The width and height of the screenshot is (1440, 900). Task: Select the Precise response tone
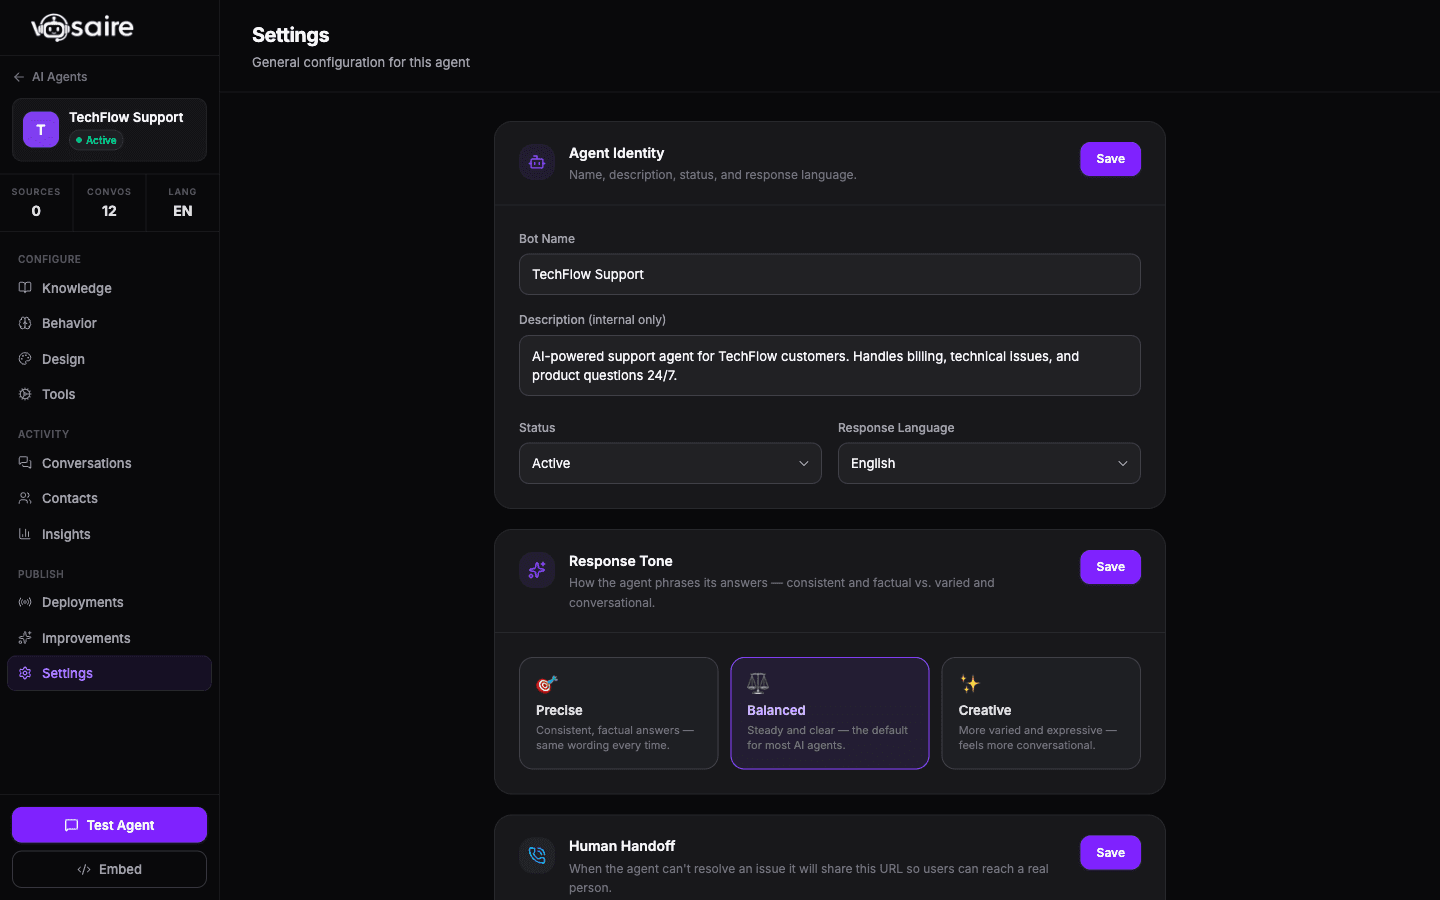619,713
